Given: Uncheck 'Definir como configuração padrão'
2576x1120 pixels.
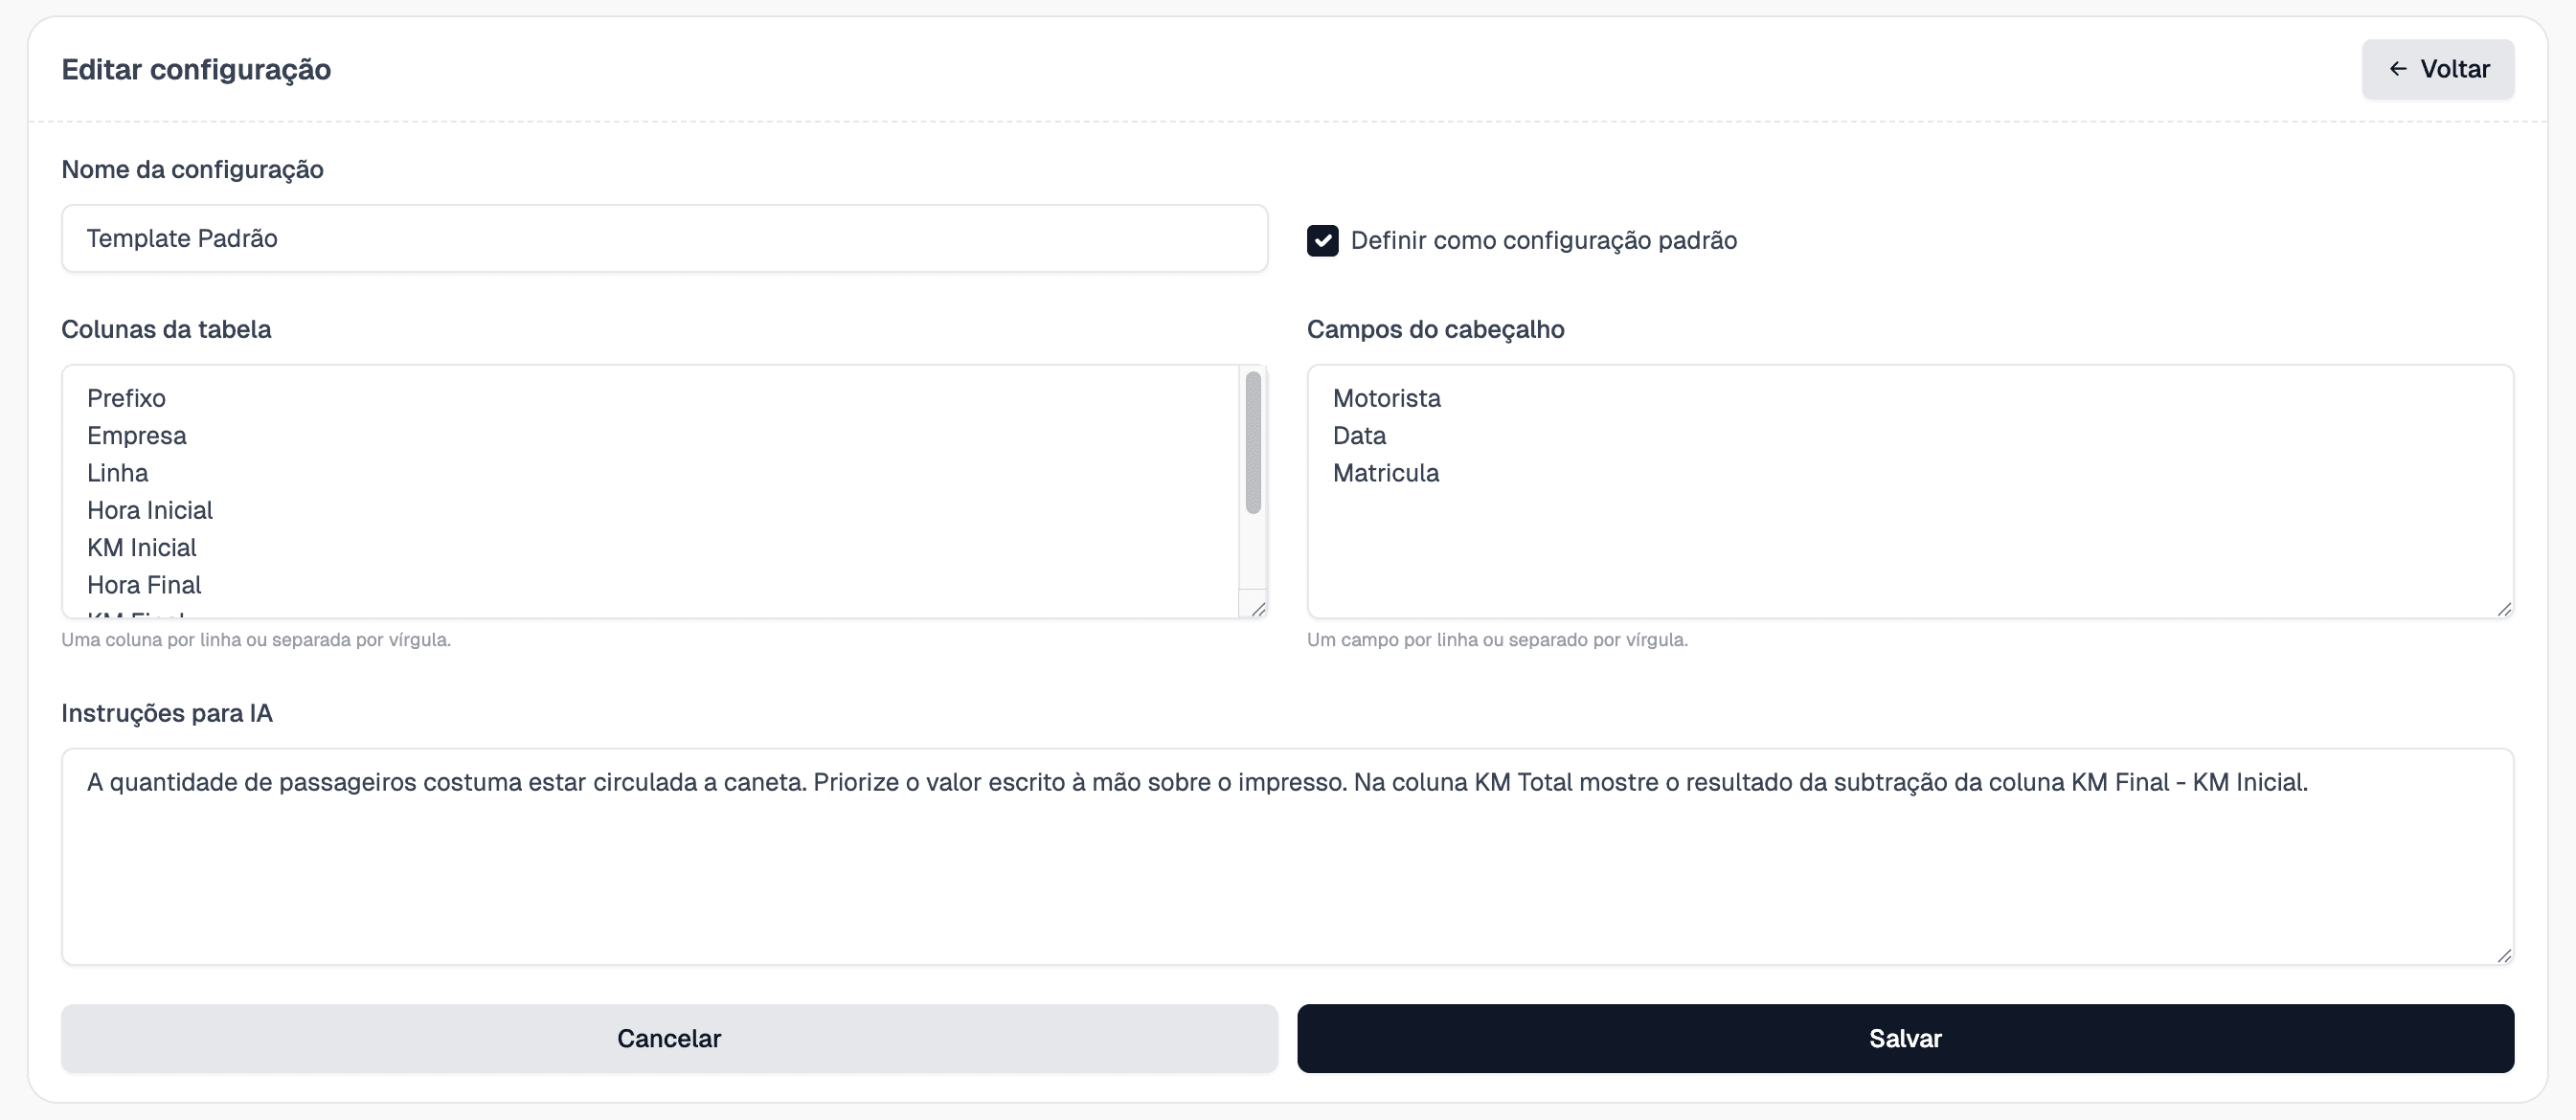Looking at the screenshot, I should (x=1323, y=240).
